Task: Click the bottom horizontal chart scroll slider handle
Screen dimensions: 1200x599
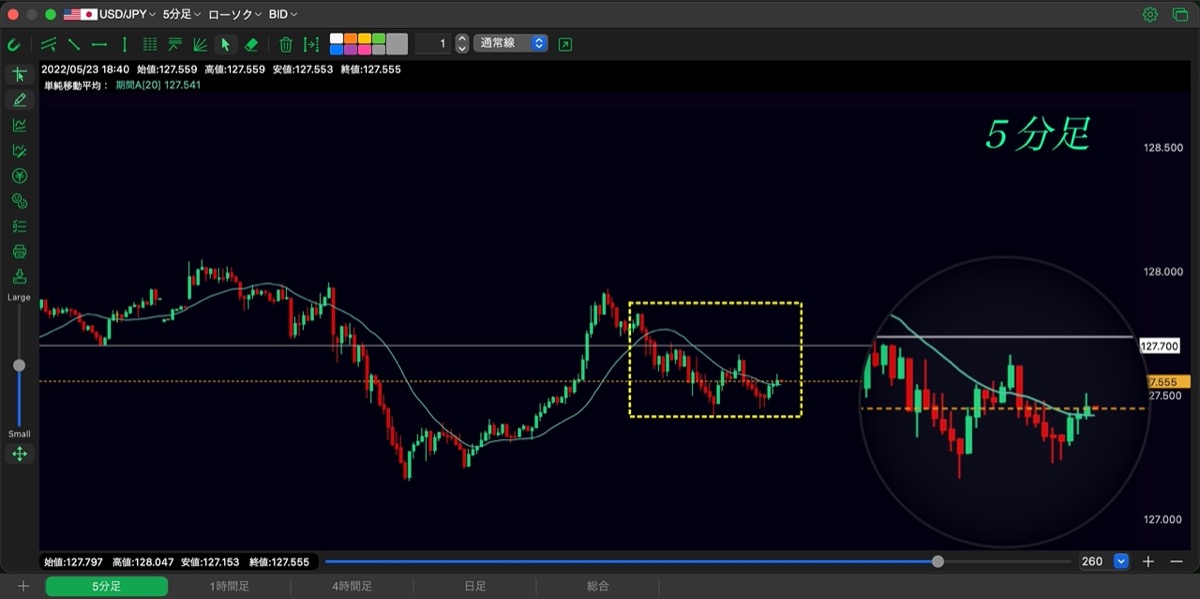Action: 938,562
